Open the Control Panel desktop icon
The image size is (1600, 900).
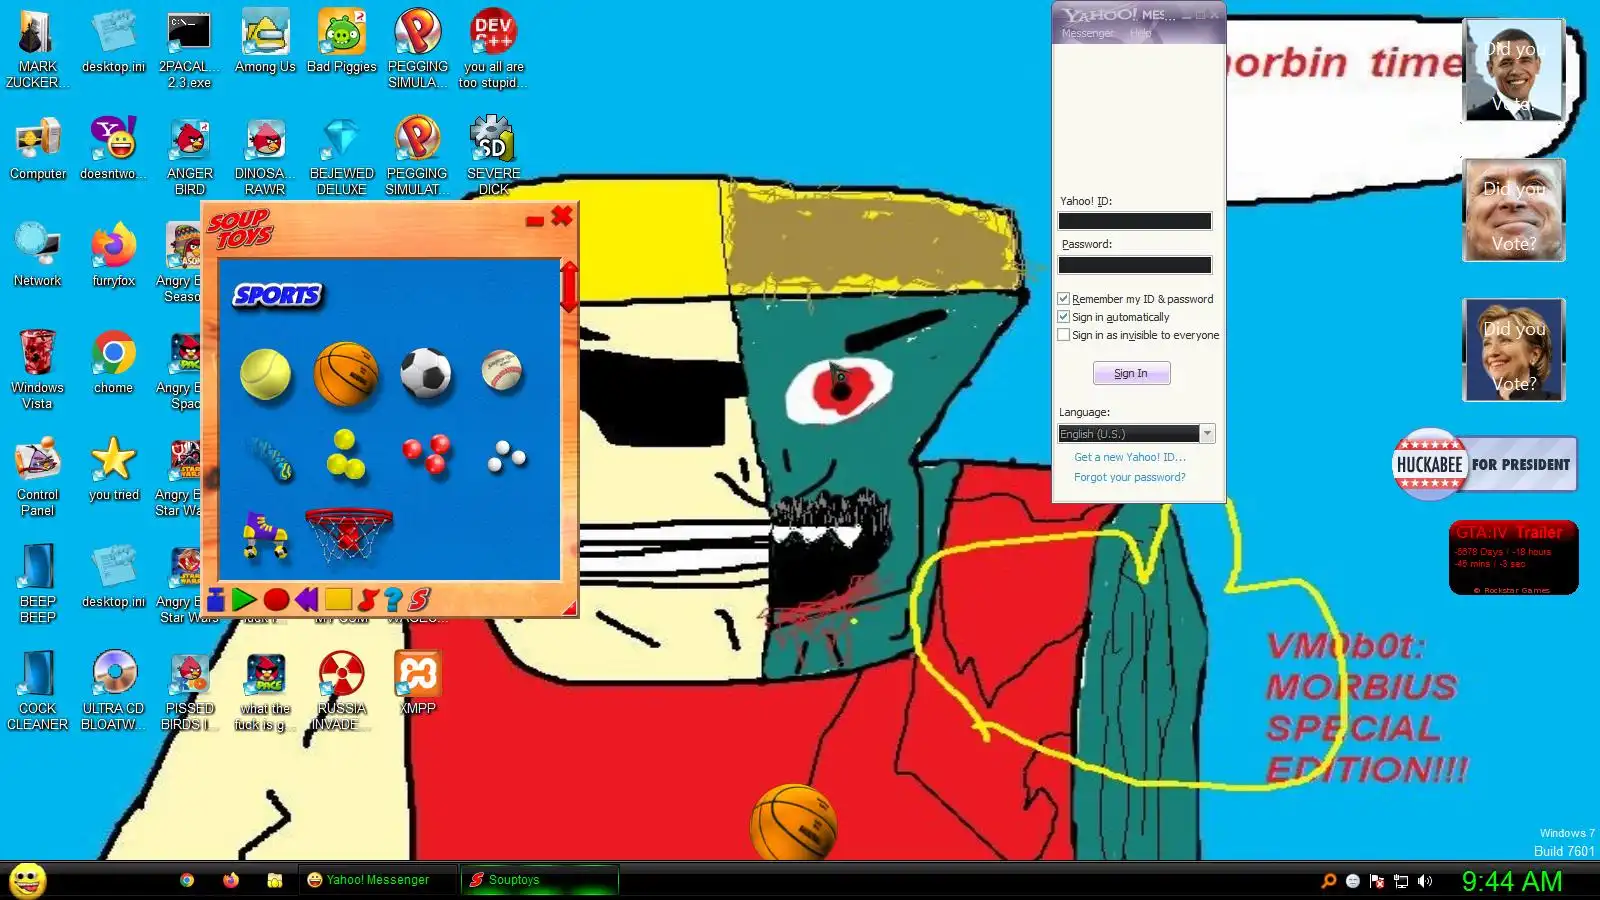tap(38, 477)
